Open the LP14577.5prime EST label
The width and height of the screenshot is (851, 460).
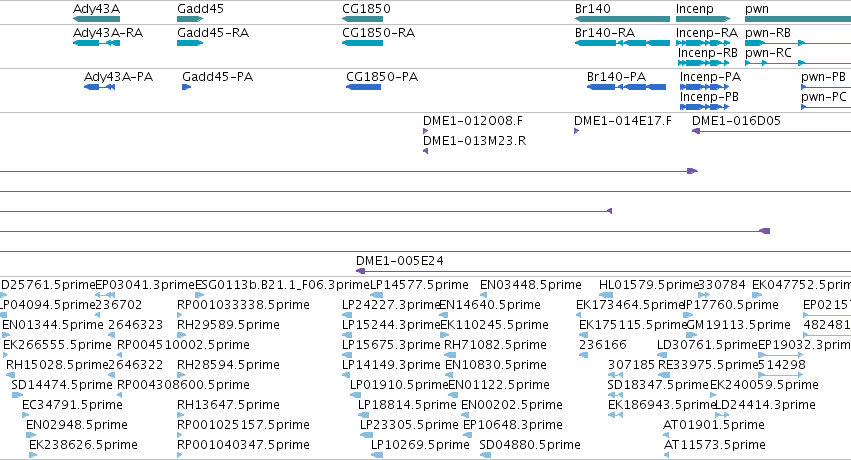[419, 285]
